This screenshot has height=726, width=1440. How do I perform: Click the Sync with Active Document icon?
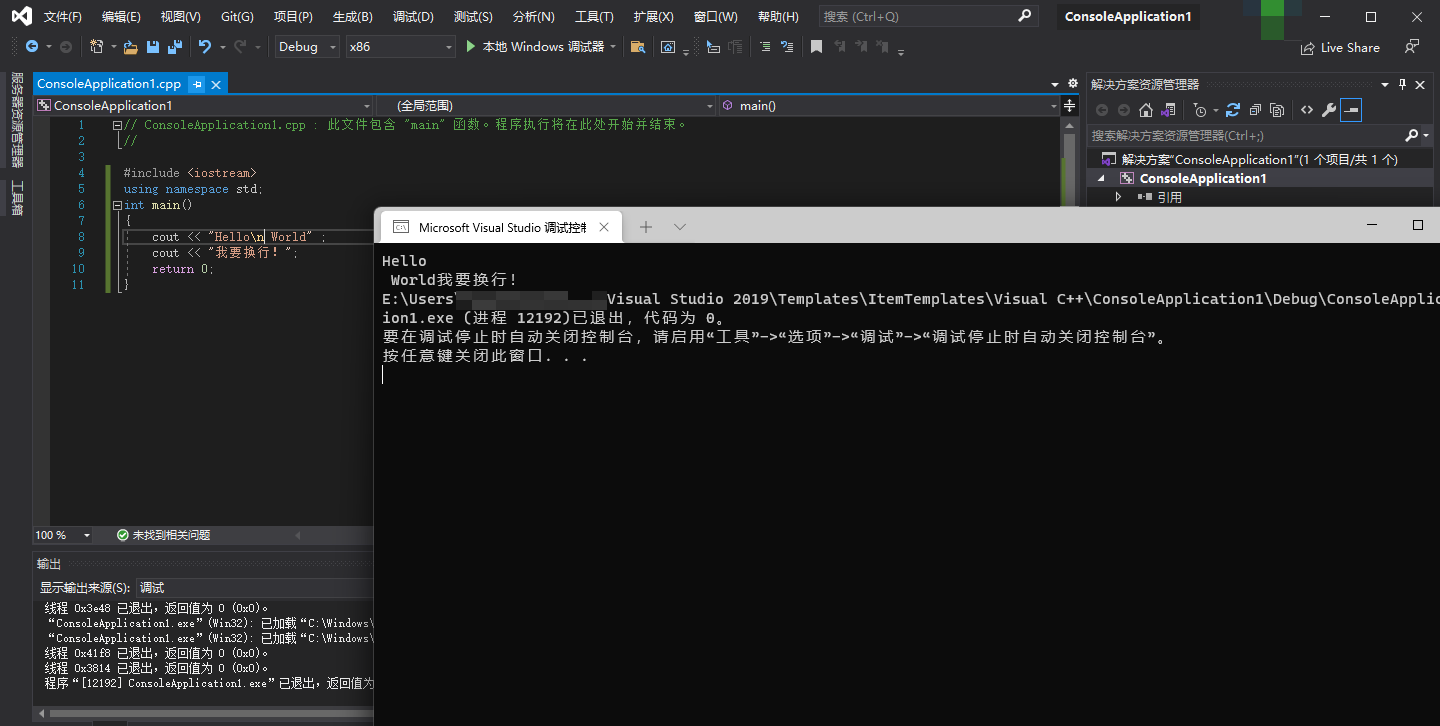[1232, 110]
